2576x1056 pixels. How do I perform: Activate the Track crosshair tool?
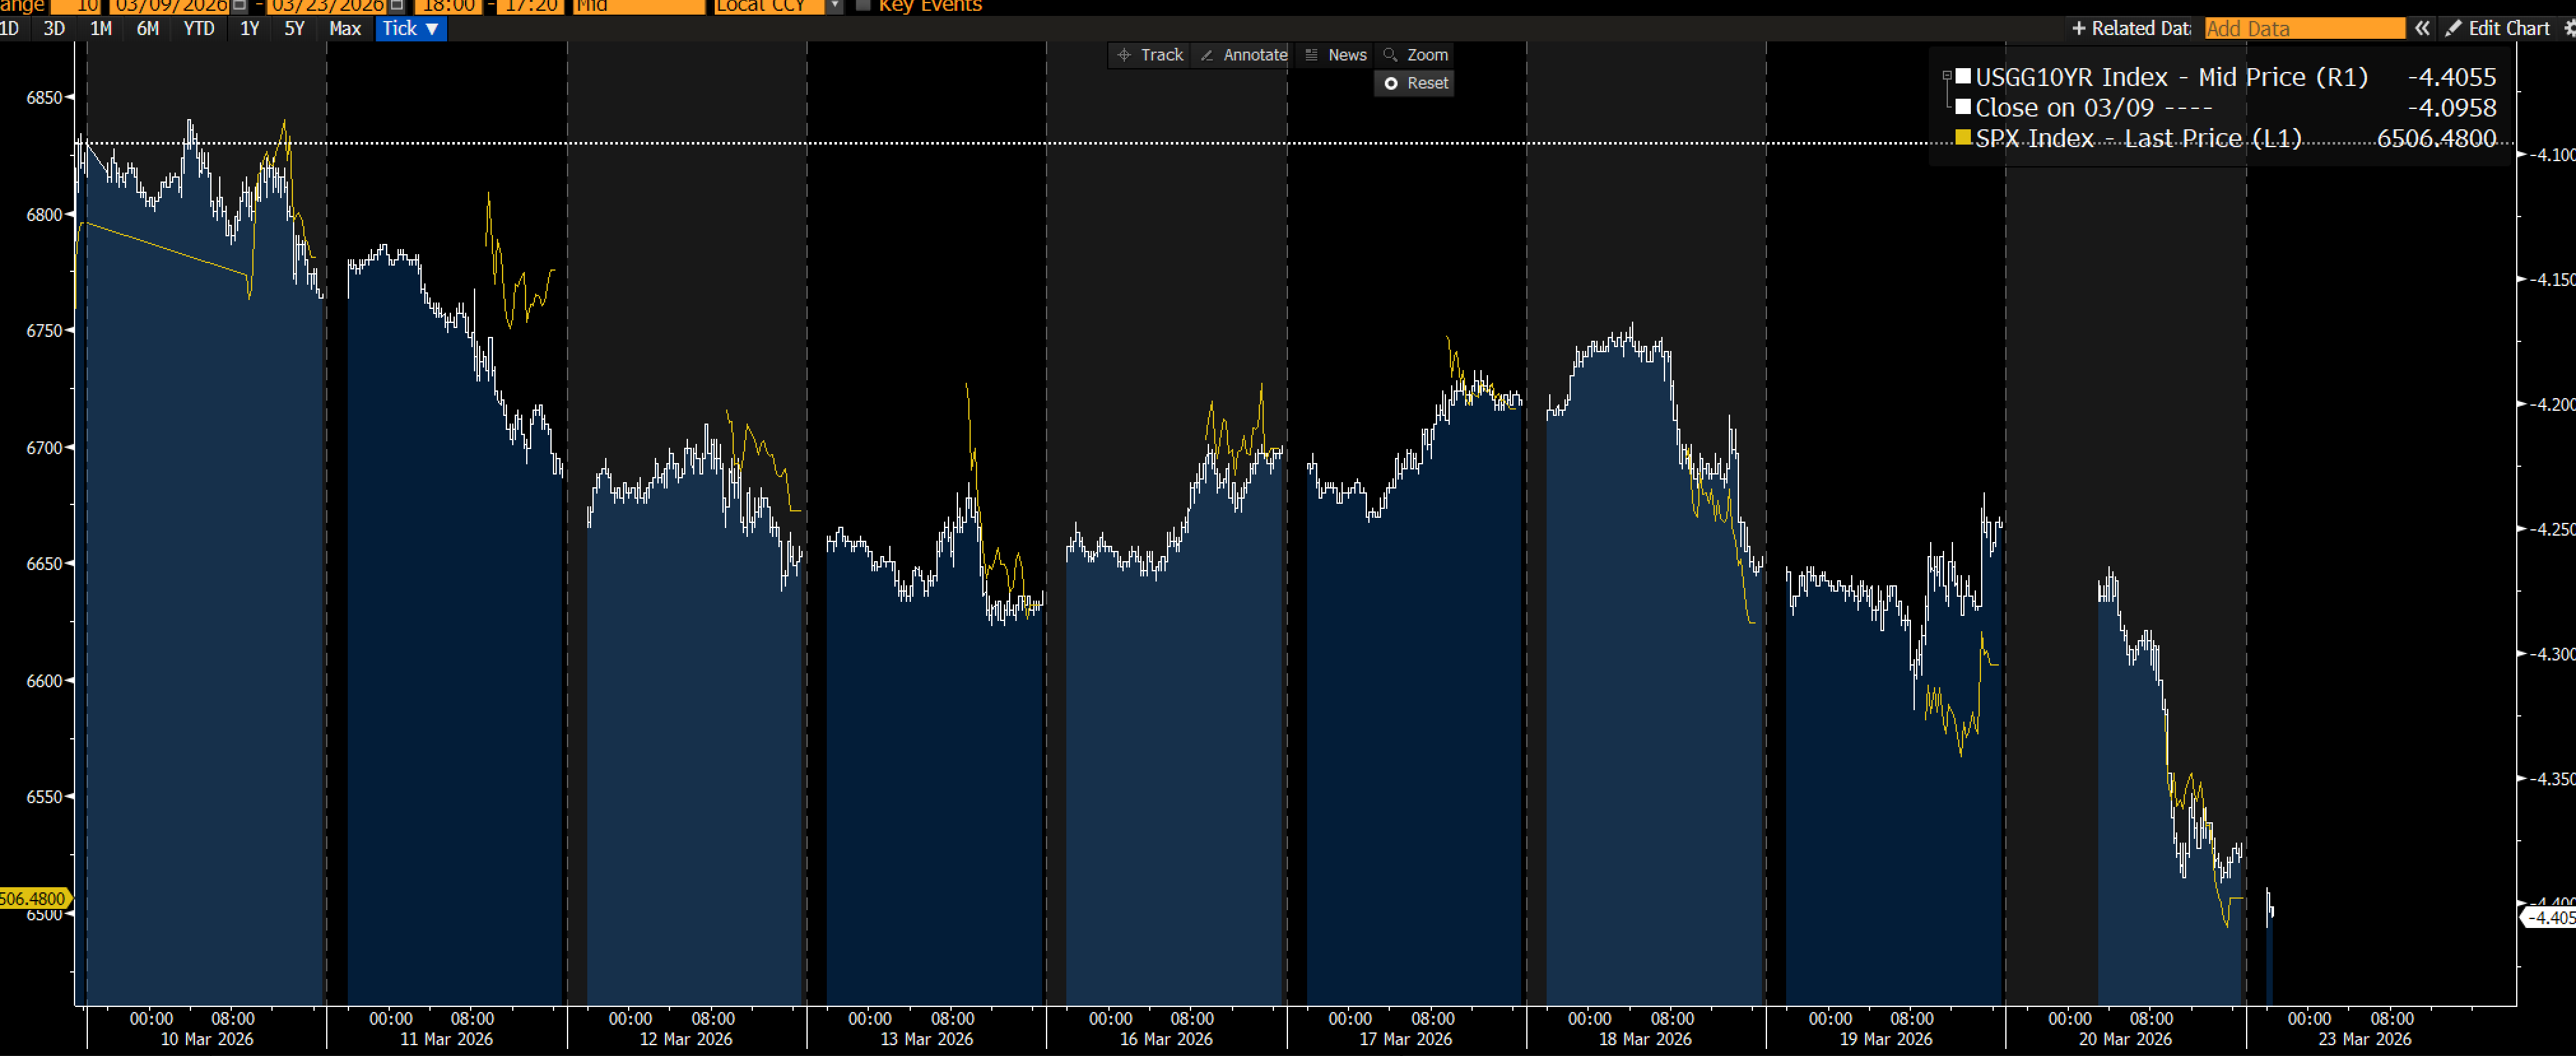pyautogui.click(x=1150, y=55)
